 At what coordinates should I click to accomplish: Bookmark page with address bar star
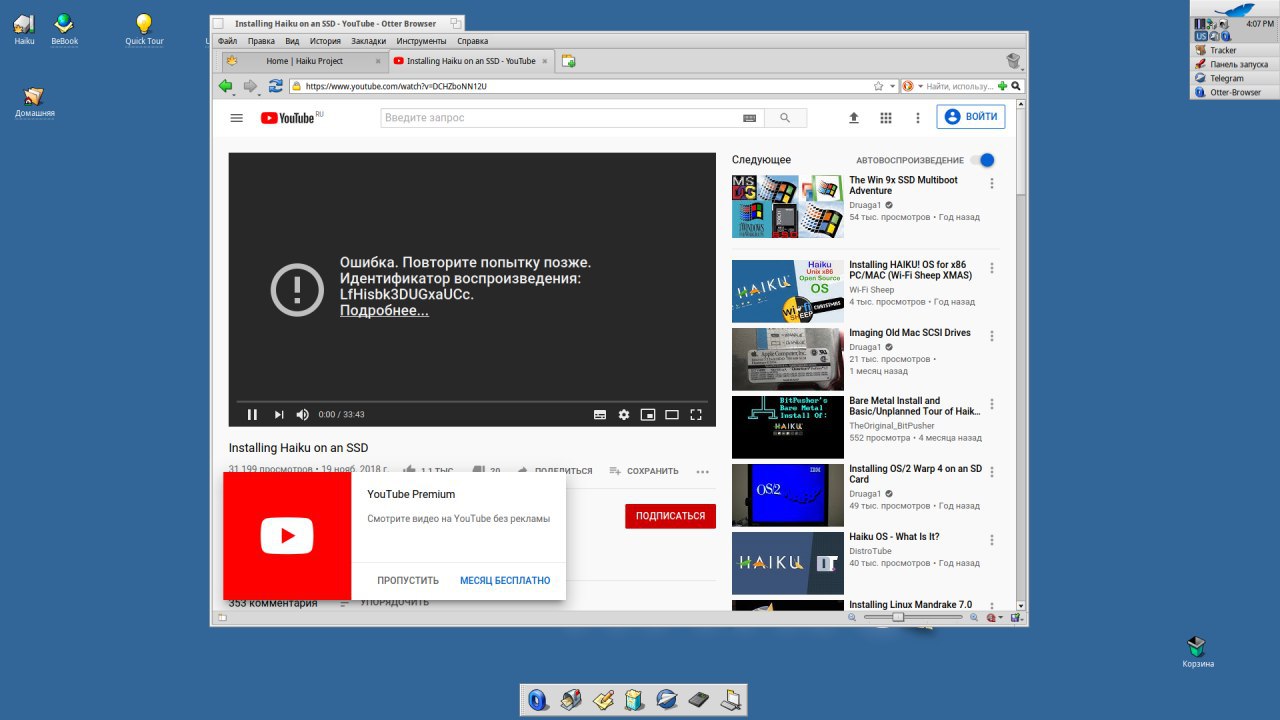pyautogui.click(x=878, y=86)
